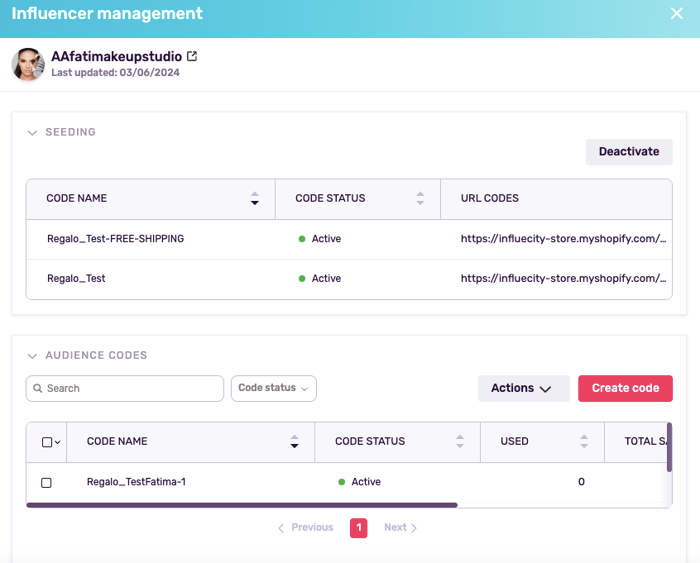Screen dimensions: 700x563
Task: Select all audience codes checkbox
Action: click(x=46, y=442)
